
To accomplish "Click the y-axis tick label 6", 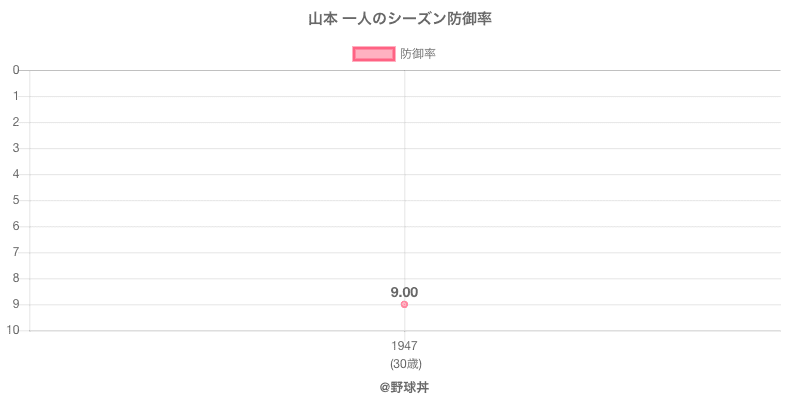I will pos(17,226).
